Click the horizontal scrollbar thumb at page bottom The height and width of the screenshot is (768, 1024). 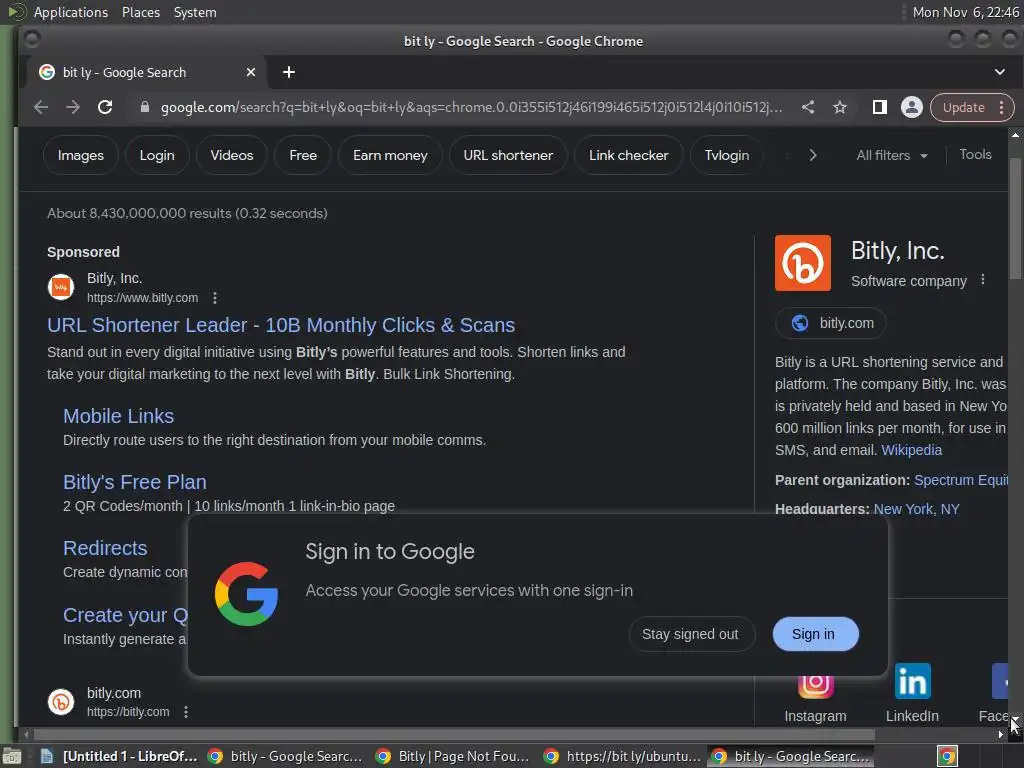(x=454, y=735)
